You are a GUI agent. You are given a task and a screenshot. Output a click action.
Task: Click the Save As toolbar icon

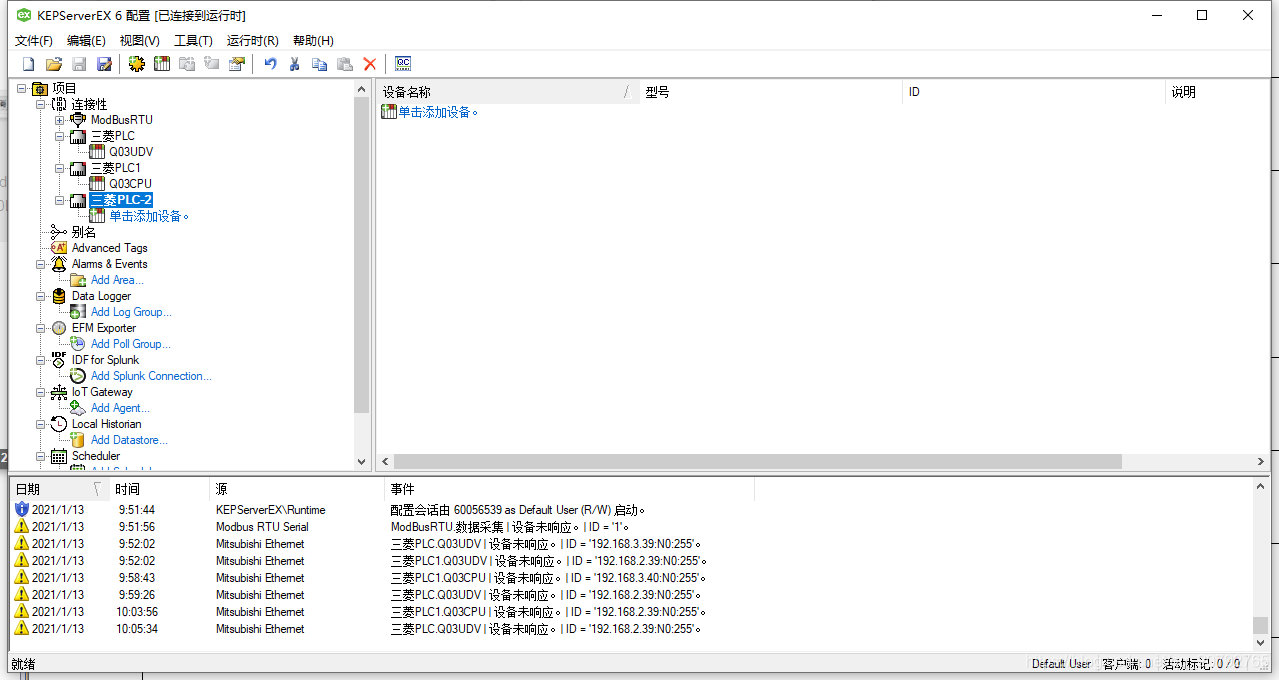tap(105, 64)
